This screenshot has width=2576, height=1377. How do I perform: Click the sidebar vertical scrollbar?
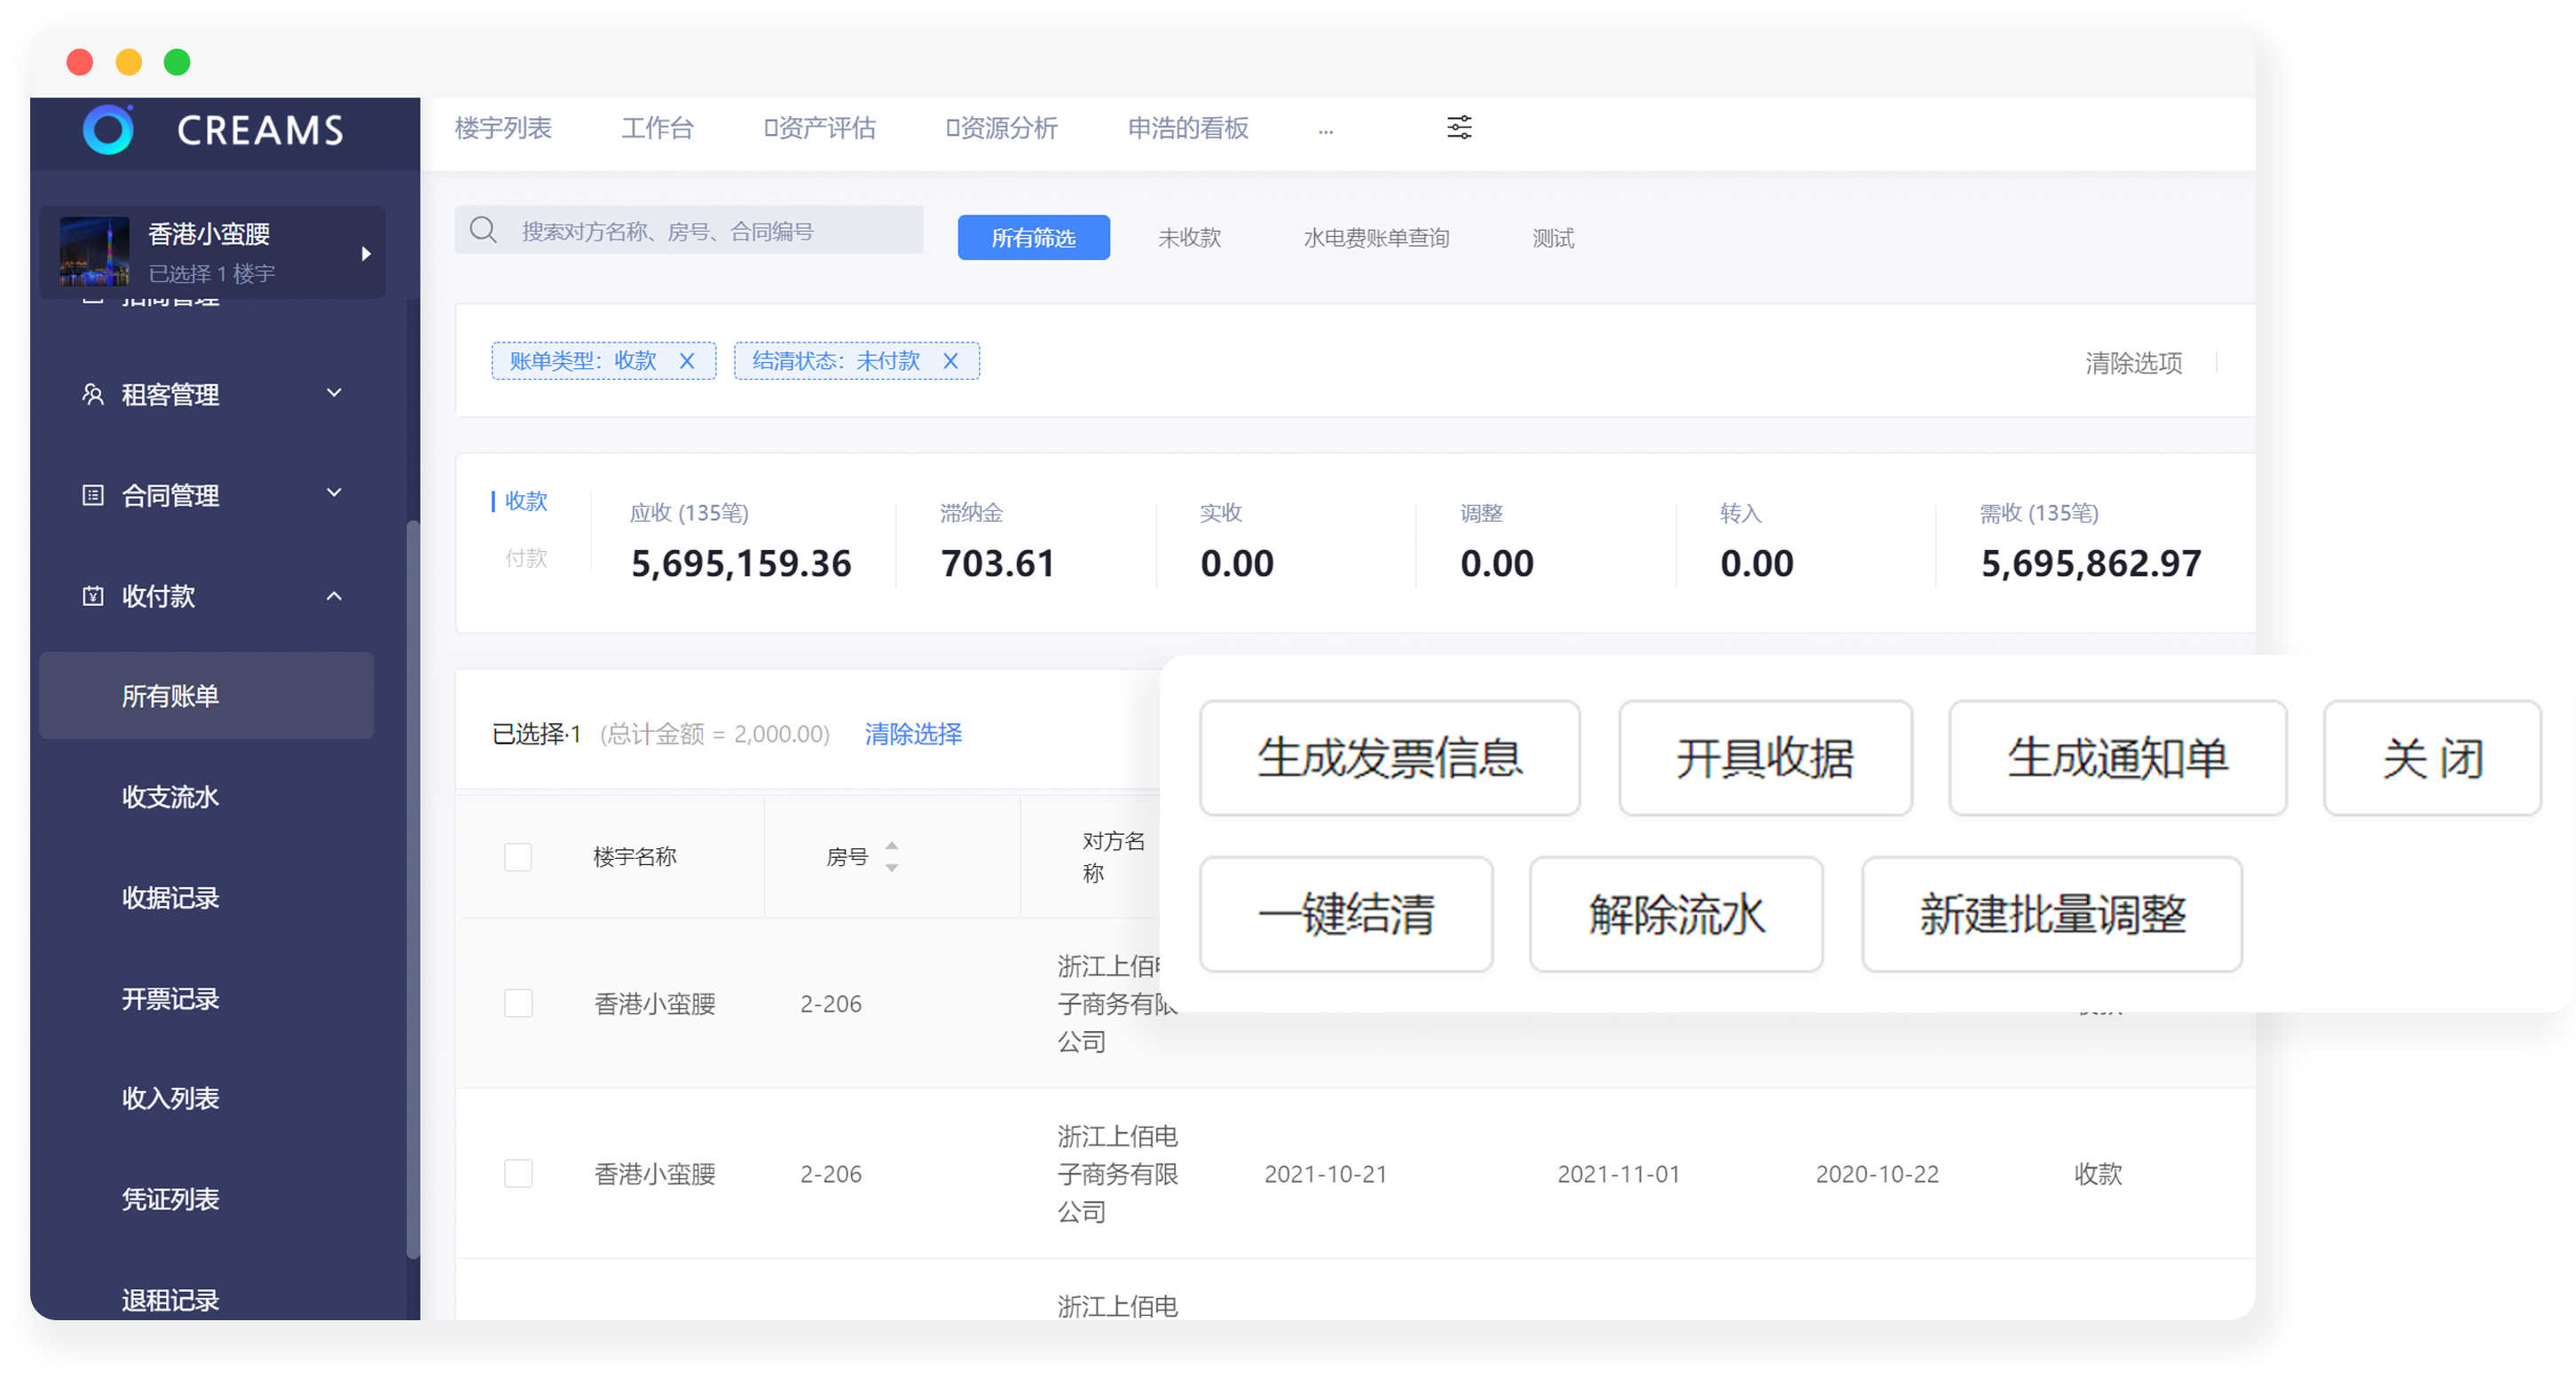click(x=412, y=890)
